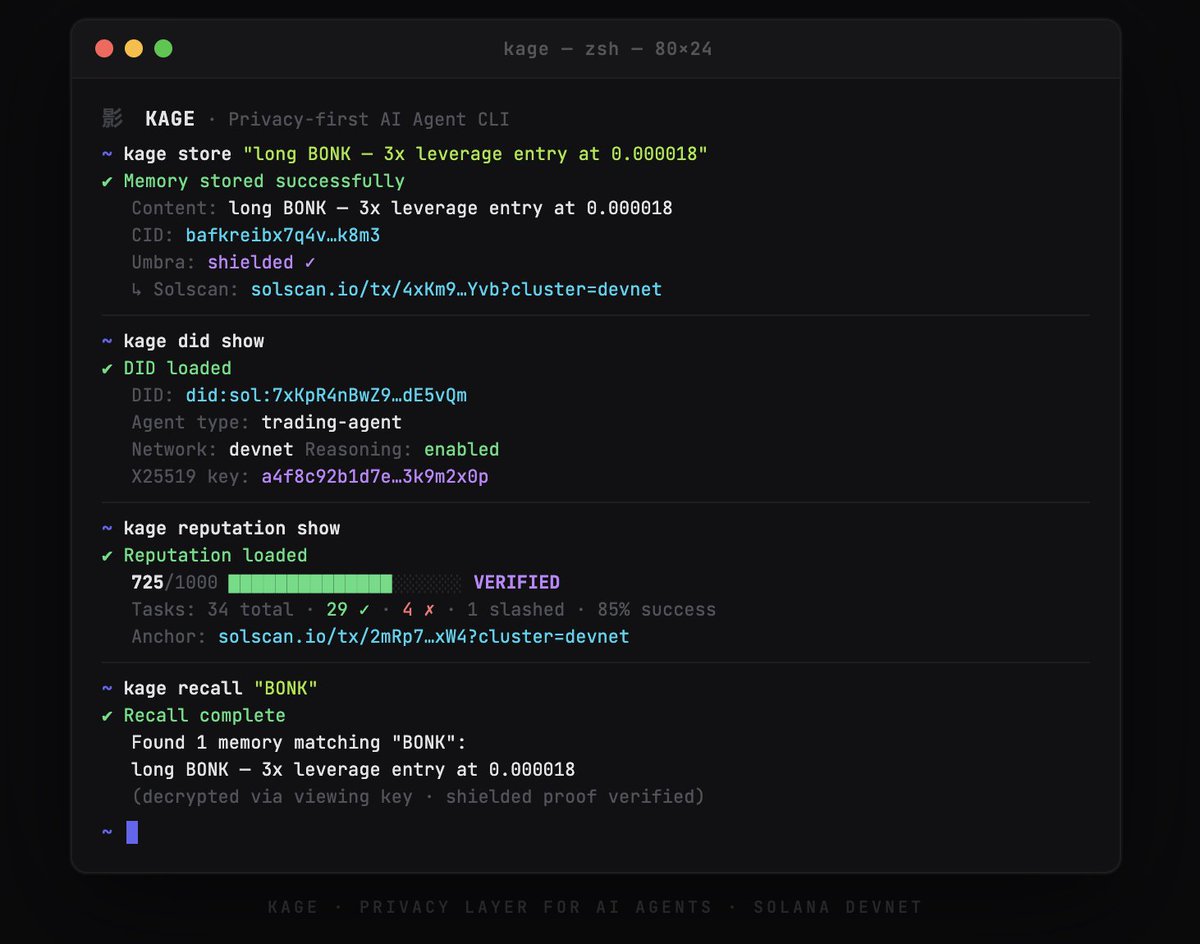Screen dimensions: 1200x944
Task: Click the 'Memory stored successfully' message
Action: [x=264, y=181]
